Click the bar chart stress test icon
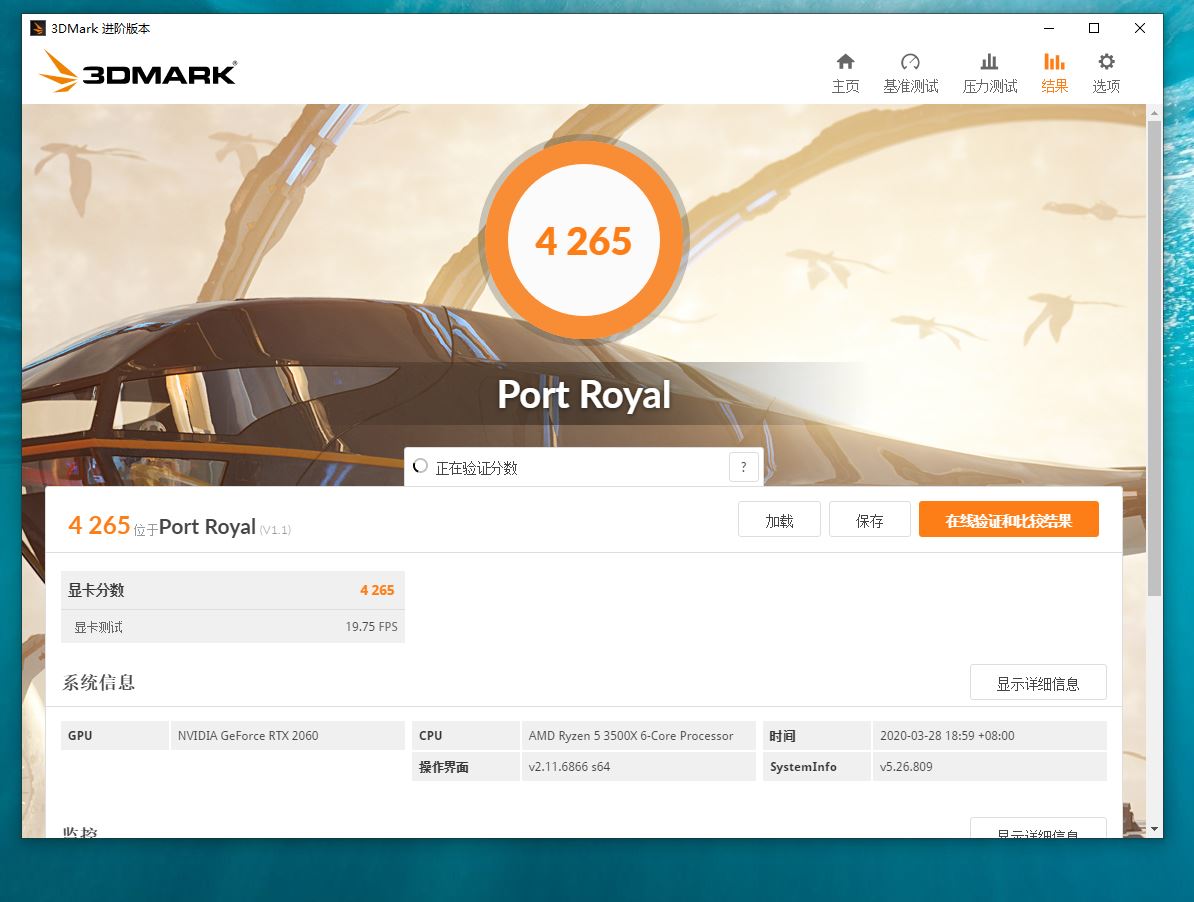 click(989, 62)
